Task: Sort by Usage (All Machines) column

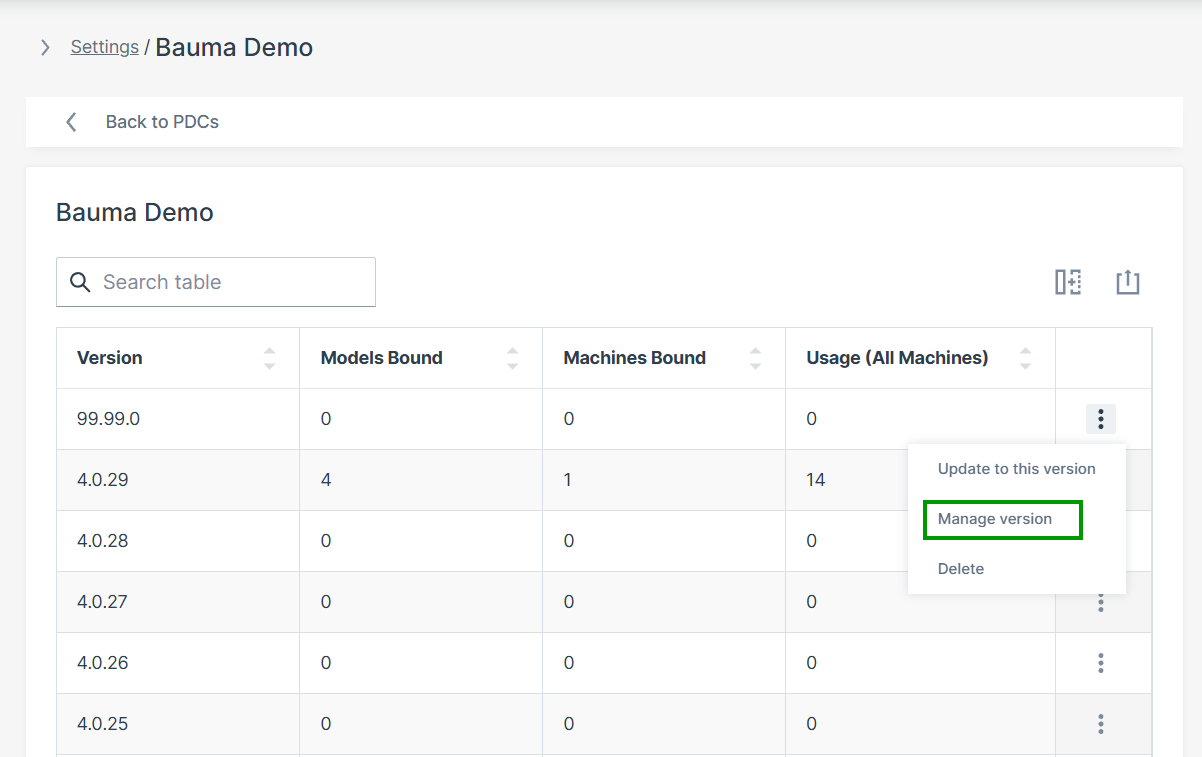Action: coord(1025,358)
